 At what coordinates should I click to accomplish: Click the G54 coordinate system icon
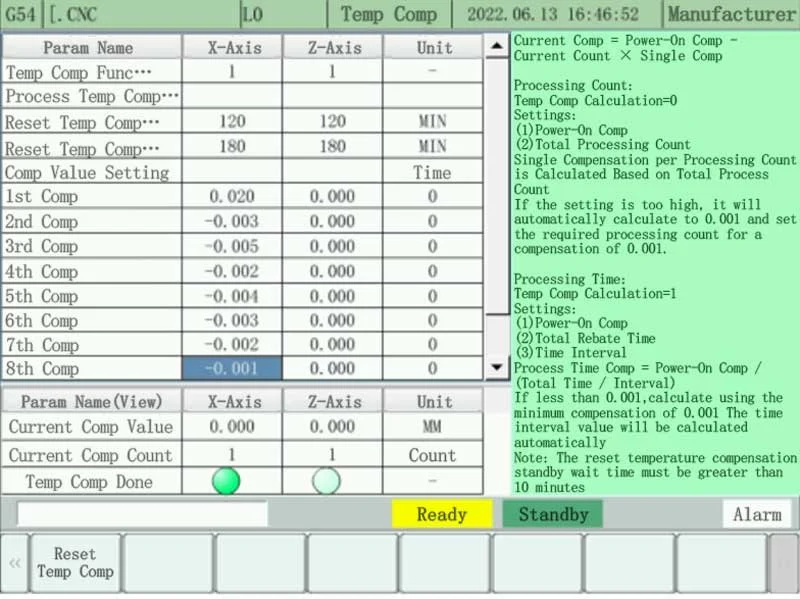(x=20, y=14)
